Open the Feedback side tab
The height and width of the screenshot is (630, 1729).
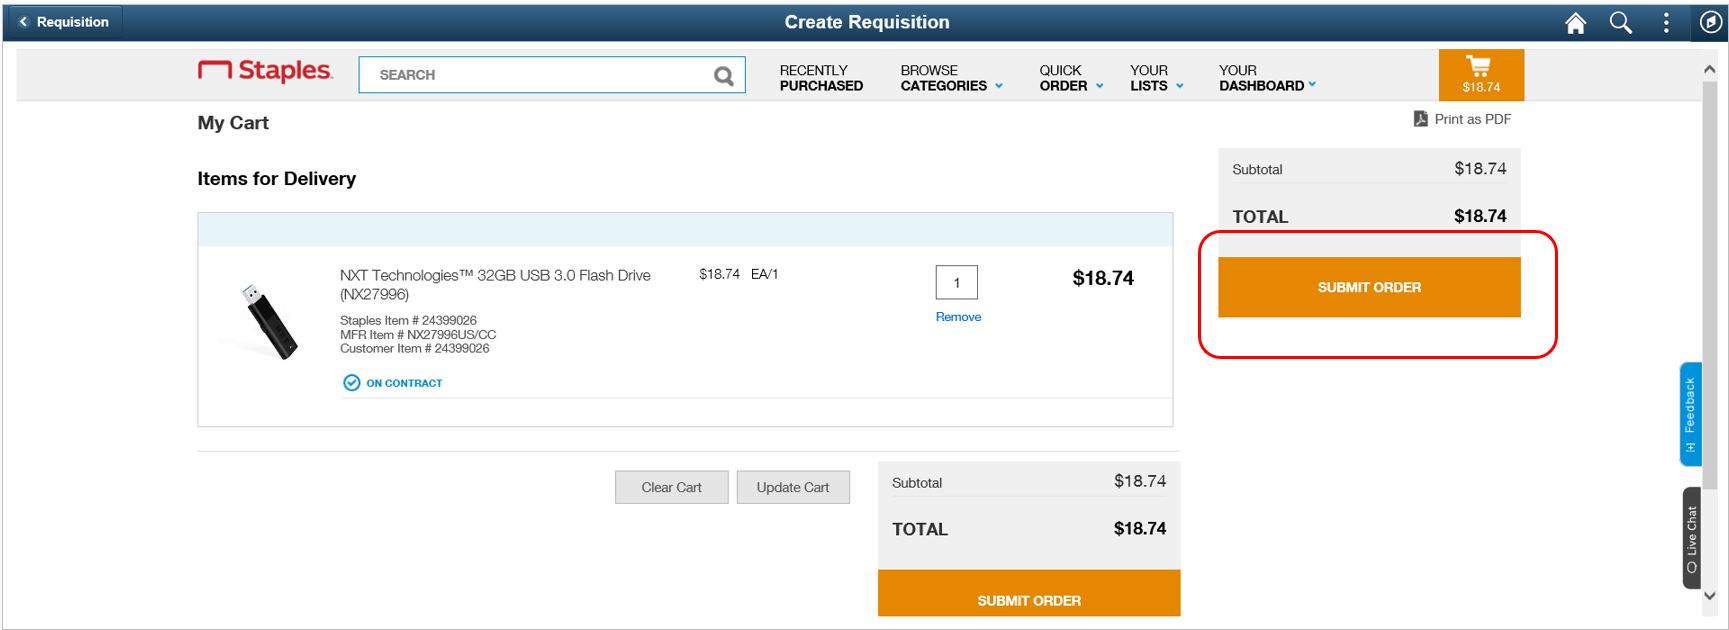[1690, 414]
